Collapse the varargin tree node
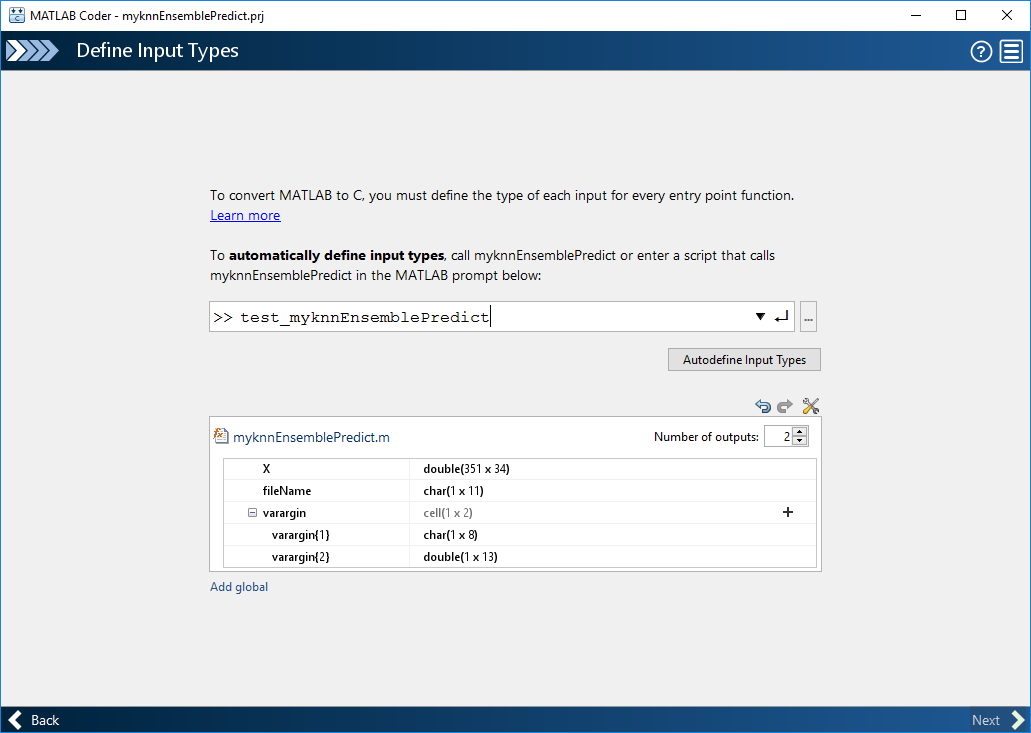Viewport: 1031px width, 733px height. point(252,512)
